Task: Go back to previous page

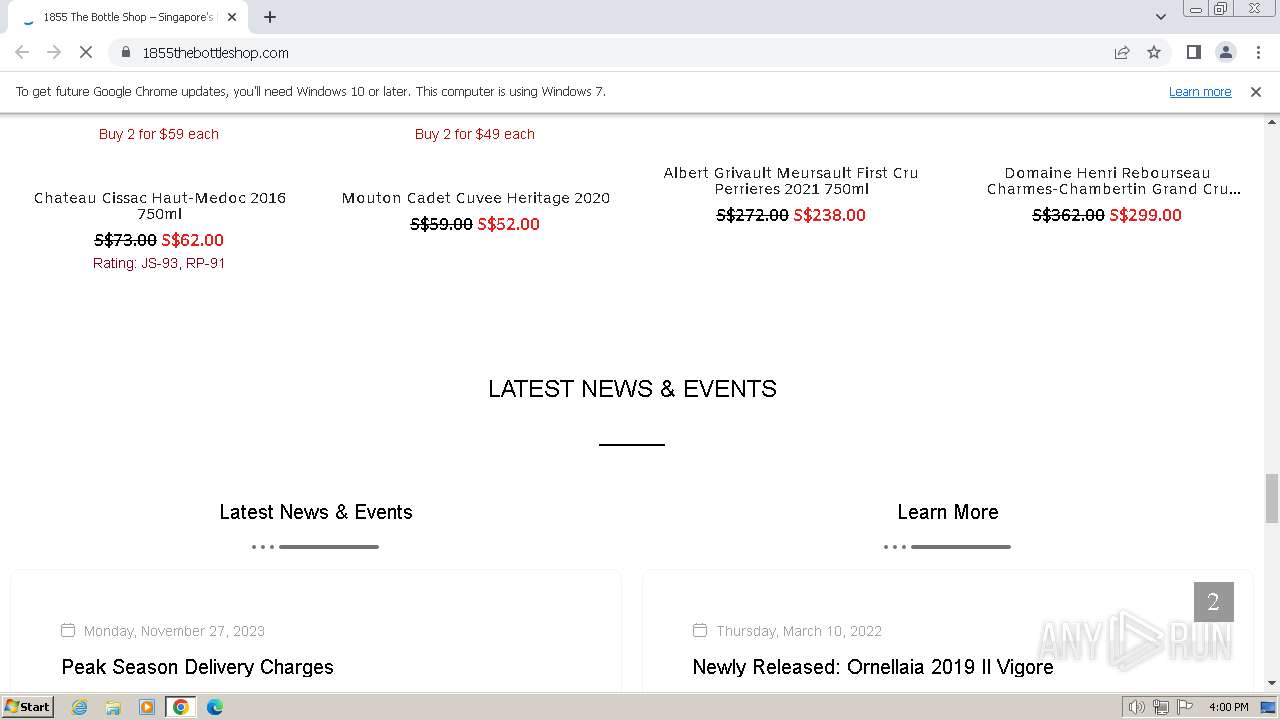Action: coord(22,52)
